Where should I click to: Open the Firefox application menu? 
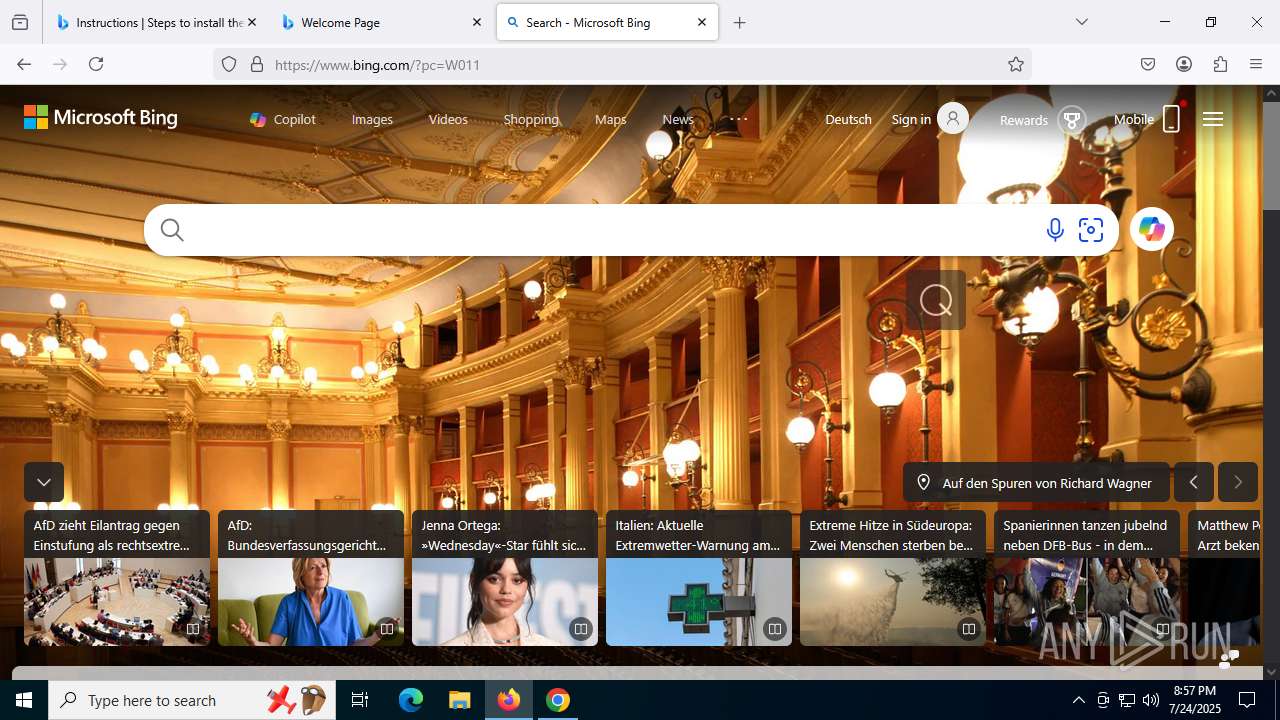coord(1256,64)
